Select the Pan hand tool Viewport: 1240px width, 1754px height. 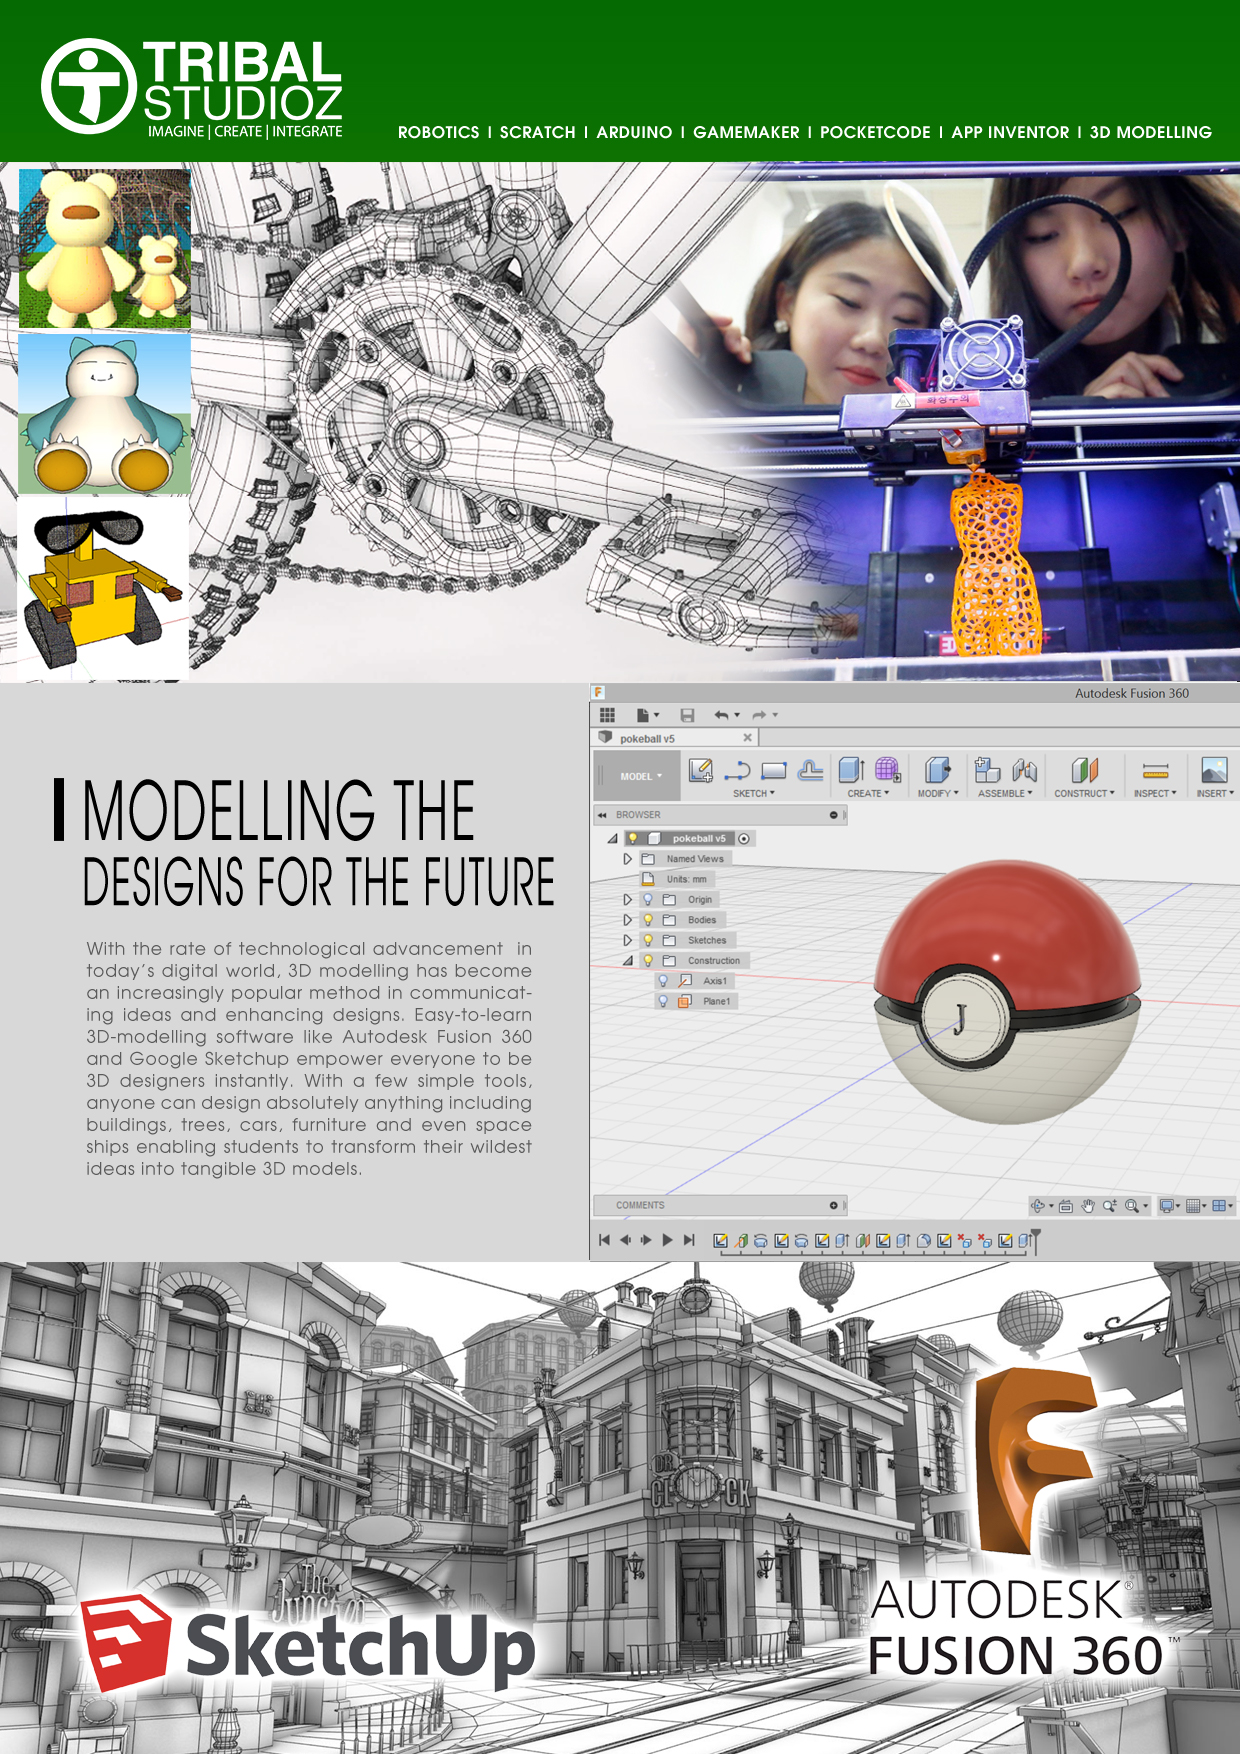pyautogui.click(x=1088, y=1206)
